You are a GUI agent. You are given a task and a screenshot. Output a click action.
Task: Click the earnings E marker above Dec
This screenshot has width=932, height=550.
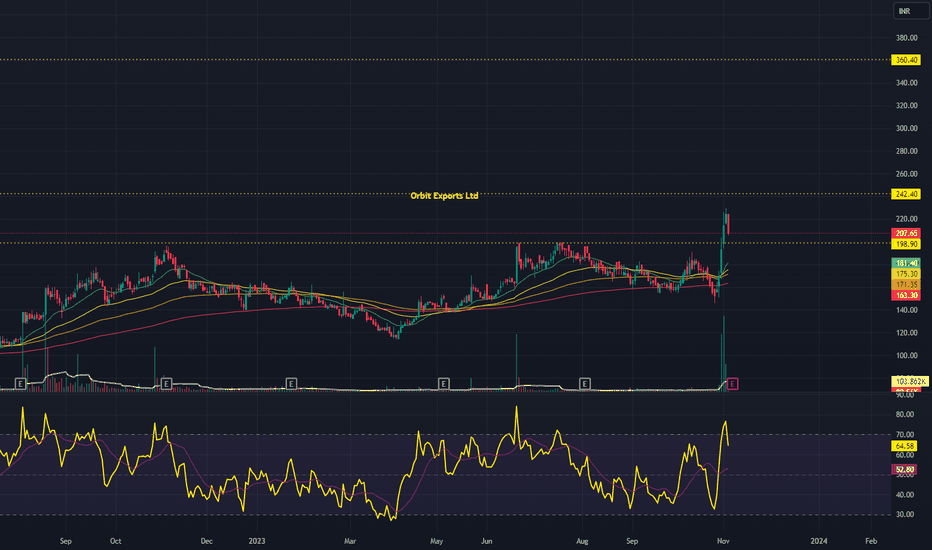coord(166,384)
